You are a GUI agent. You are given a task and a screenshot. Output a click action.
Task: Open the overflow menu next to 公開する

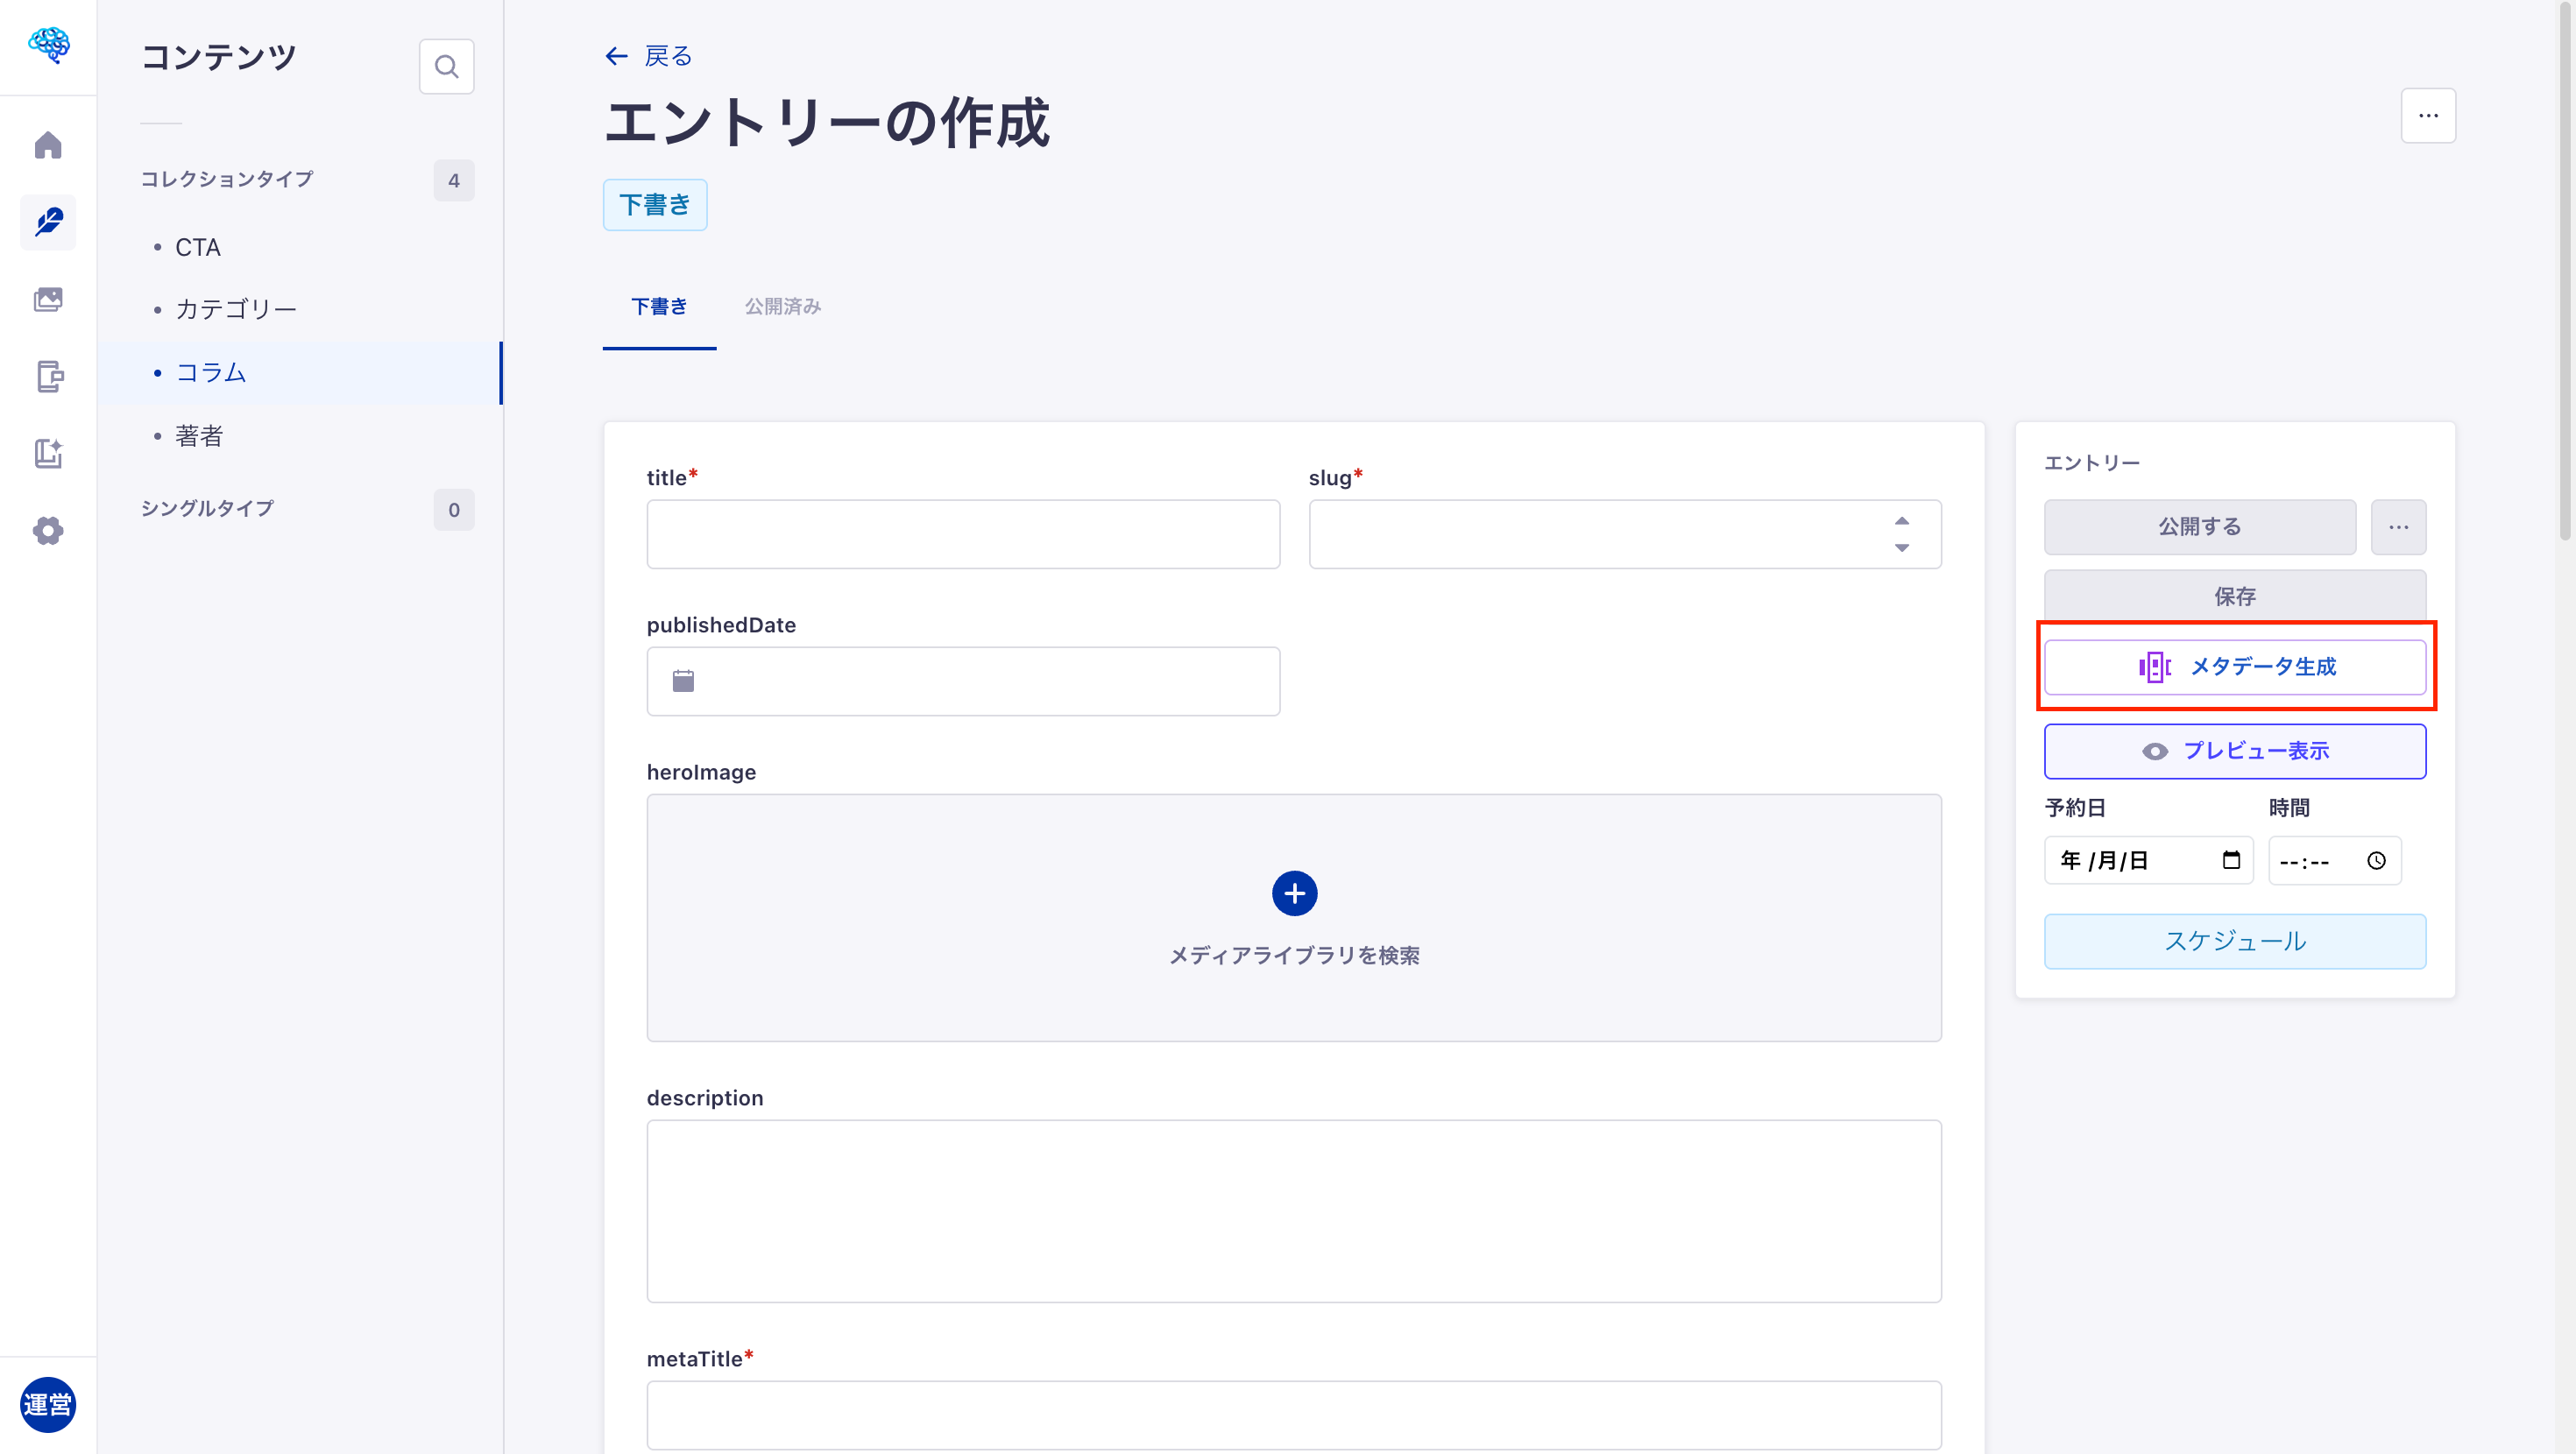pyautogui.click(x=2399, y=527)
